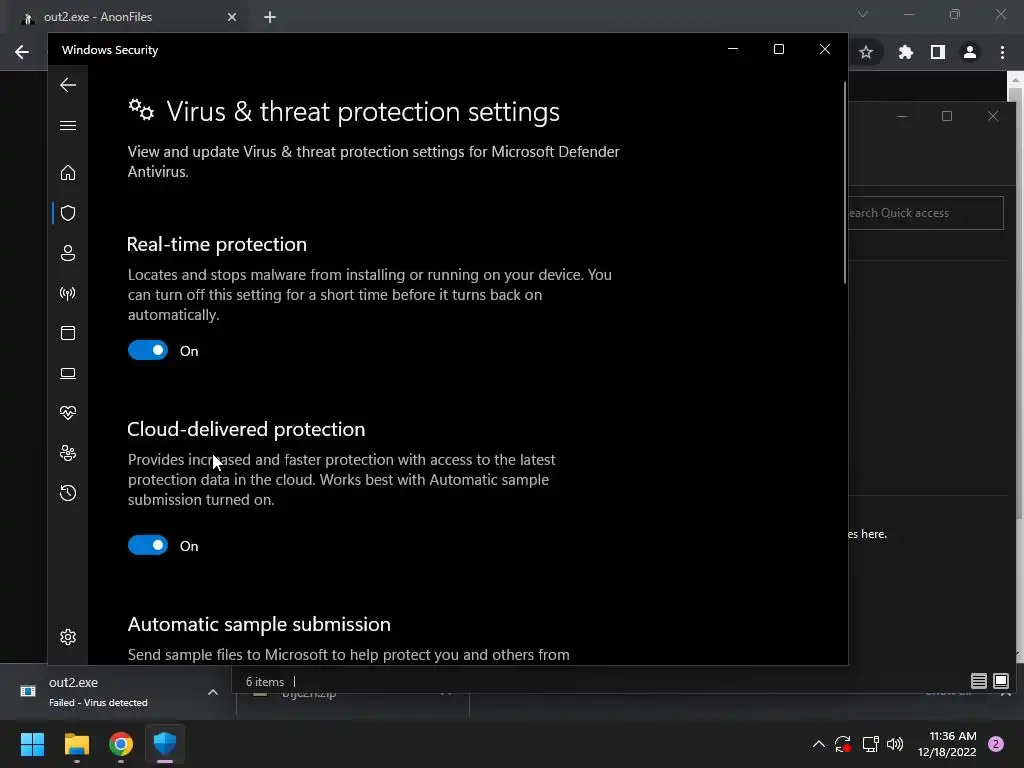1024x768 pixels.
Task: Select Virus & threat protection shield icon
Action: click(x=68, y=213)
